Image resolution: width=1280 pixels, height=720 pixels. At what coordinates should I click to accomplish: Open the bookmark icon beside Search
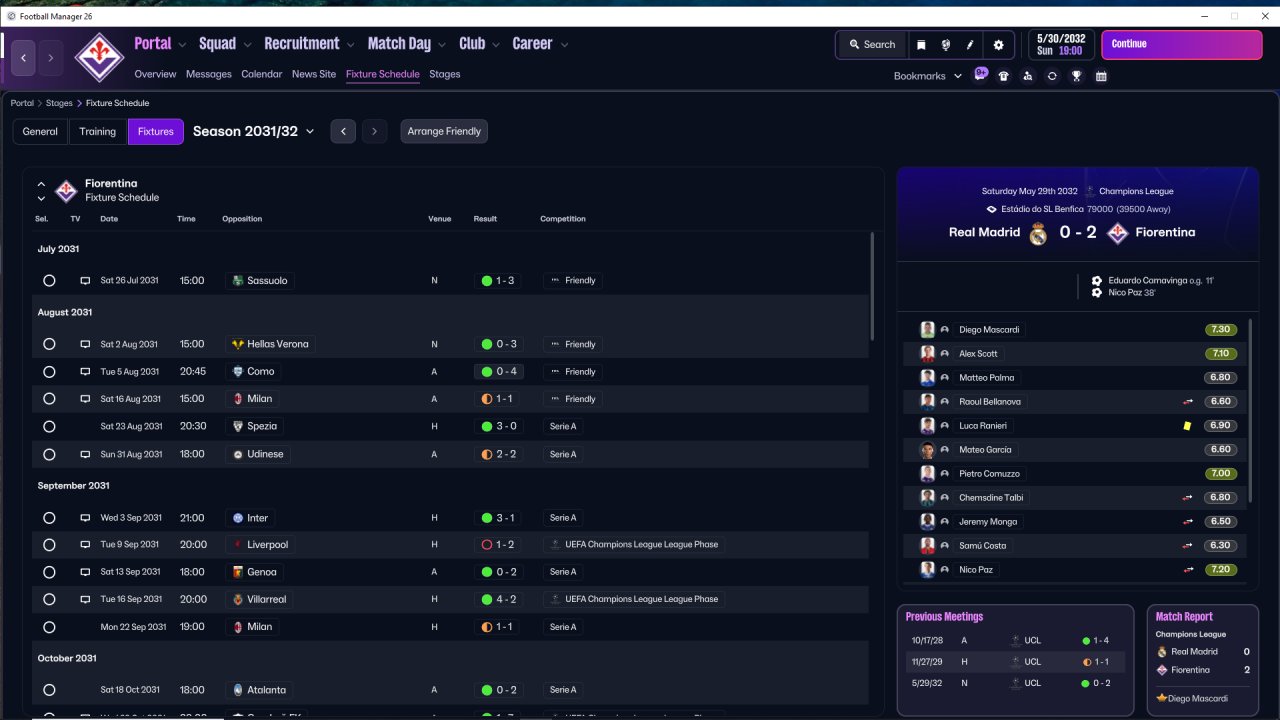click(x=921, y=45)
